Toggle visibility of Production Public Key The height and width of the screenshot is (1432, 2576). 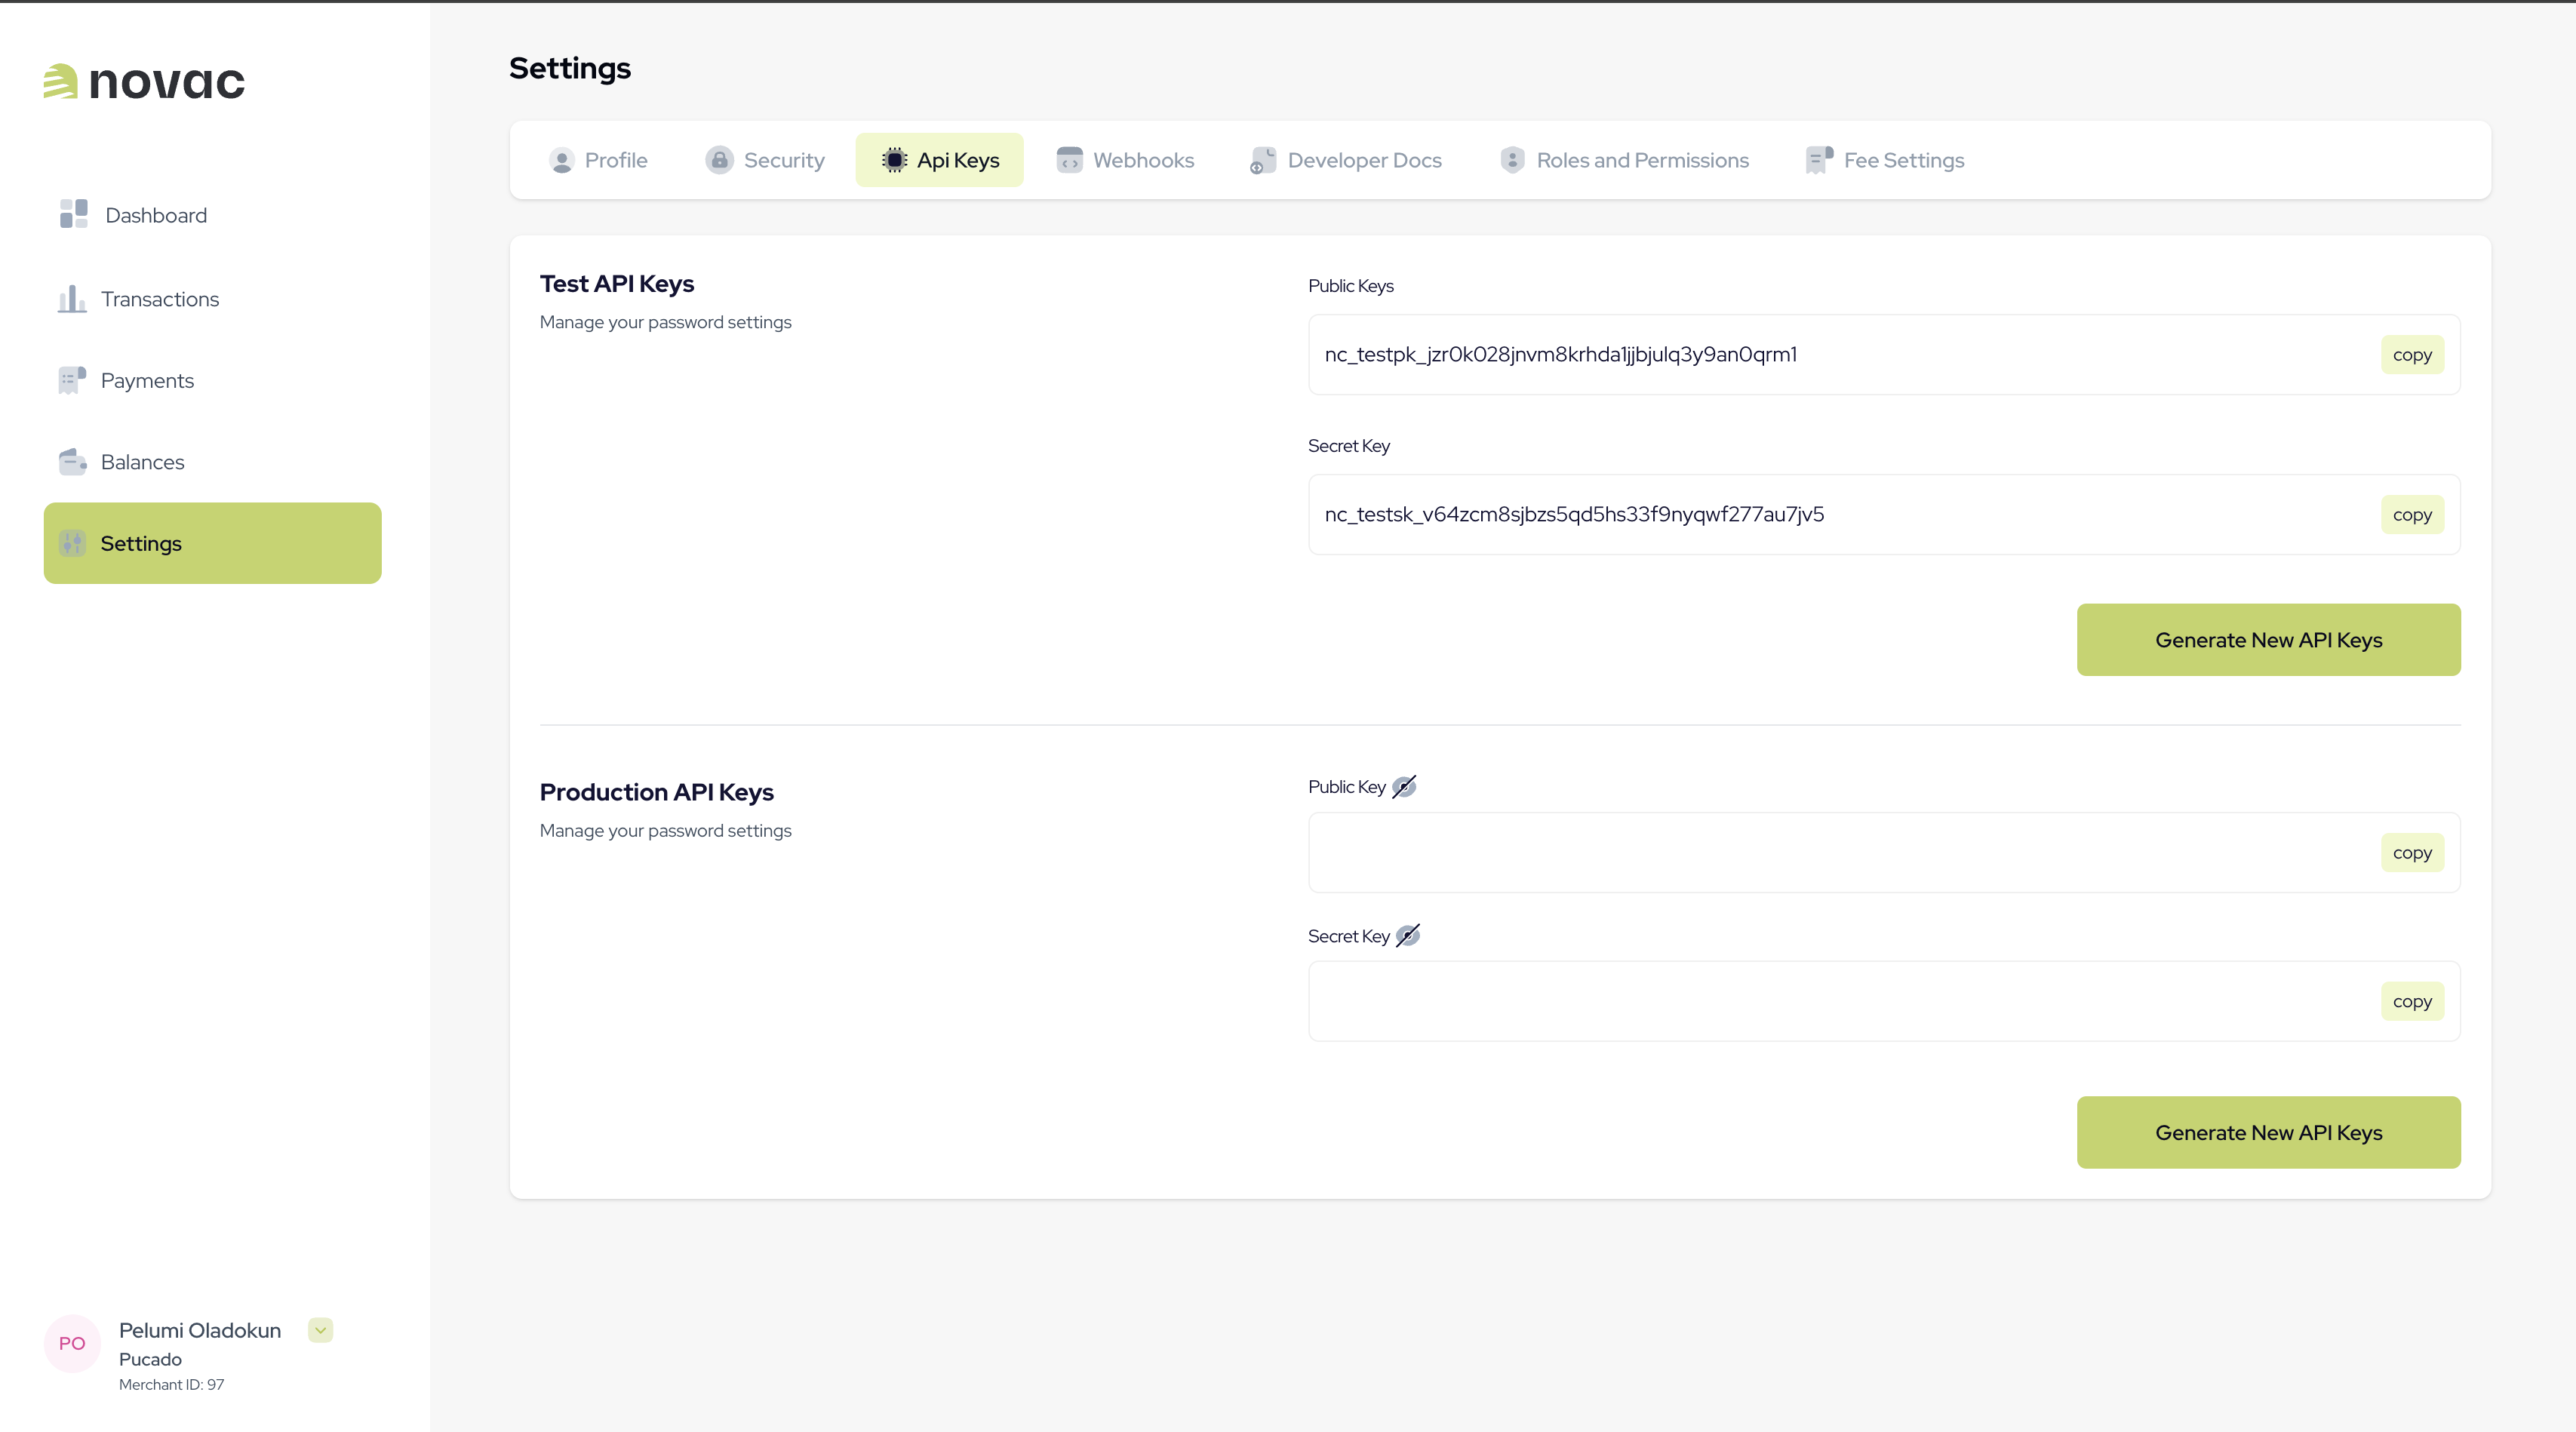tap(1404, 787)
